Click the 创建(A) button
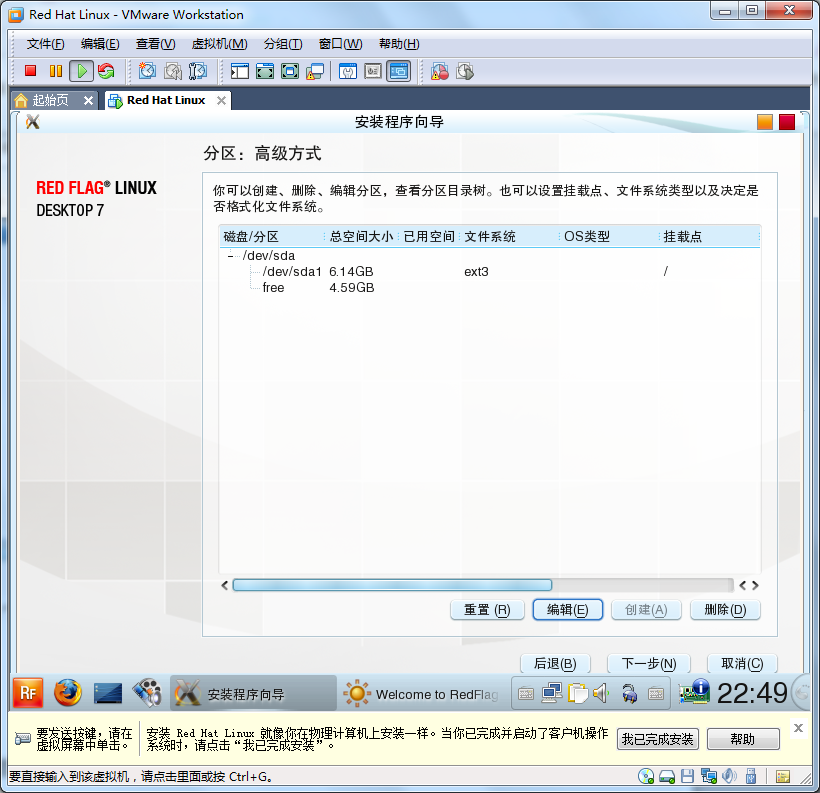The width and height of the screenshot is (820, 793). tap(646, 610)
